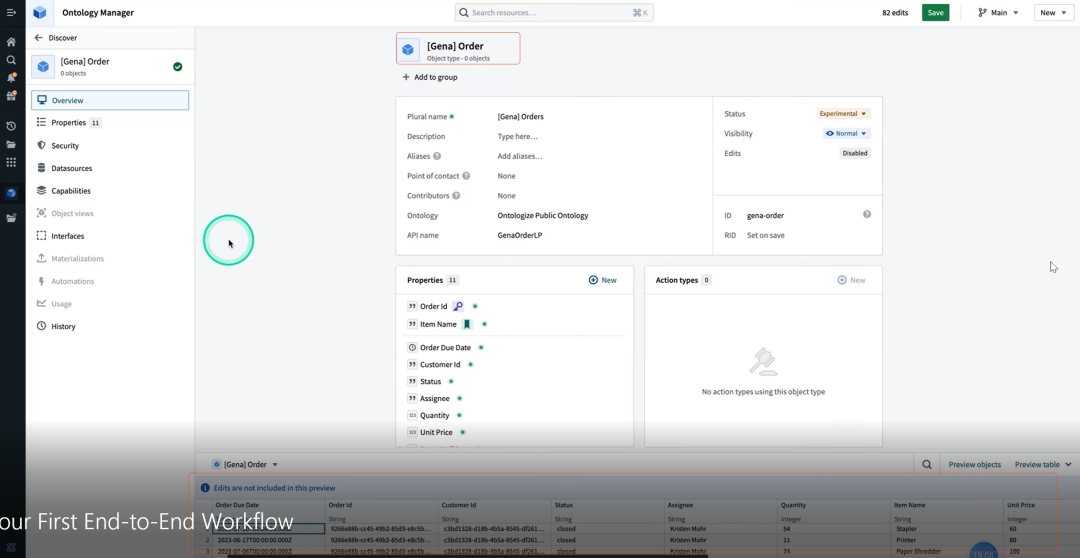This screenshot has height=558, width=1080.
Task: Open the starred folder icon in the rail
Action: [11, 218]
